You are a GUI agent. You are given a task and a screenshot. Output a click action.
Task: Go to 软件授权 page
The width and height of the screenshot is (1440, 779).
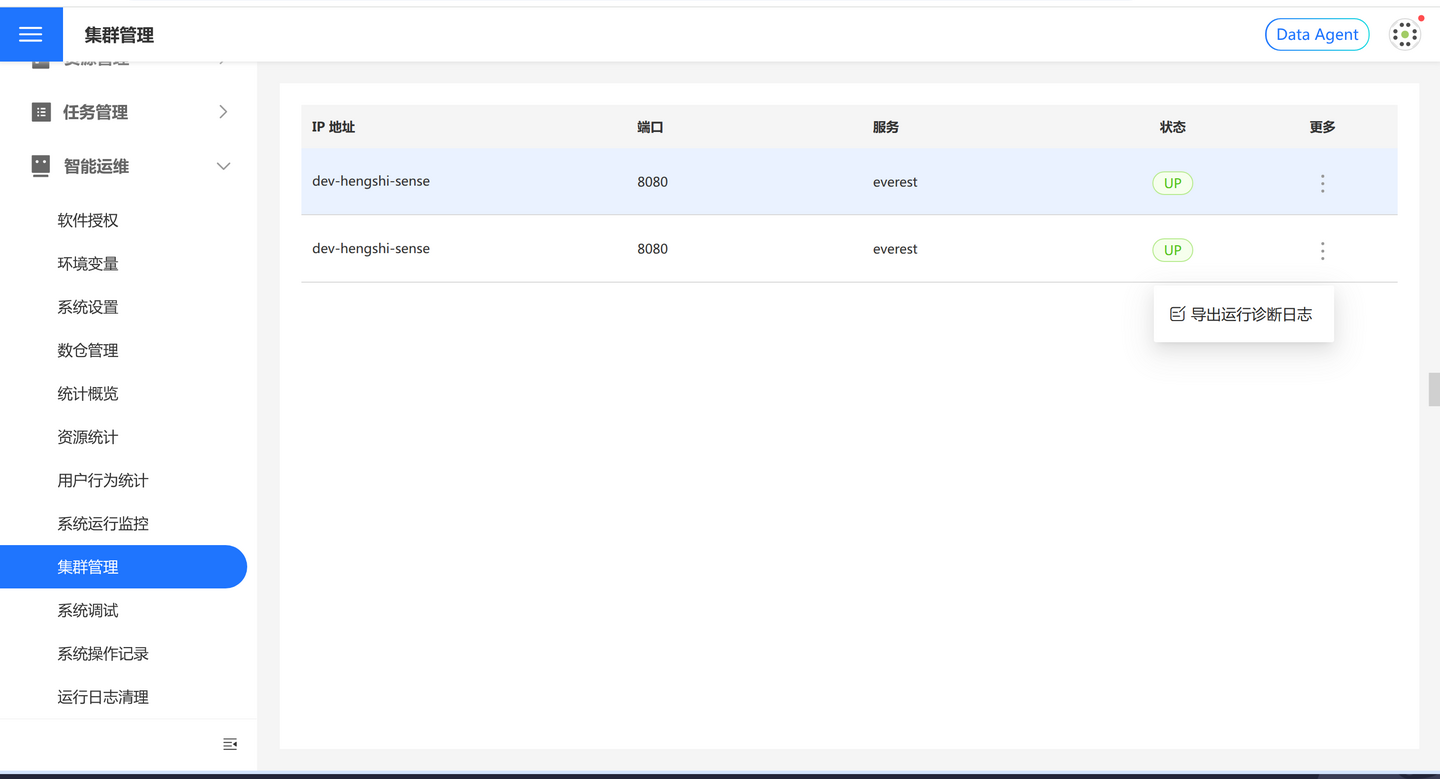pyautogui.click(x=88, y=220)
